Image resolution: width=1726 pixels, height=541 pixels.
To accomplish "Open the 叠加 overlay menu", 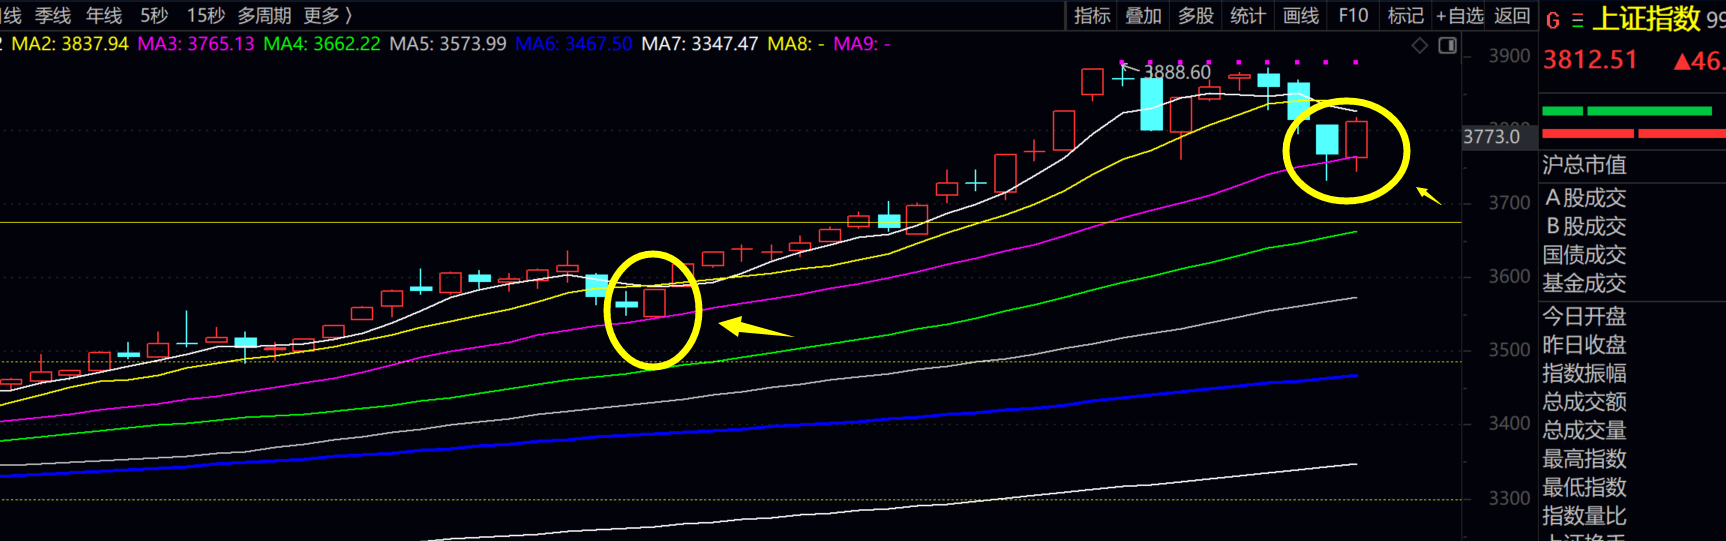I will (x=1144, y=16).
